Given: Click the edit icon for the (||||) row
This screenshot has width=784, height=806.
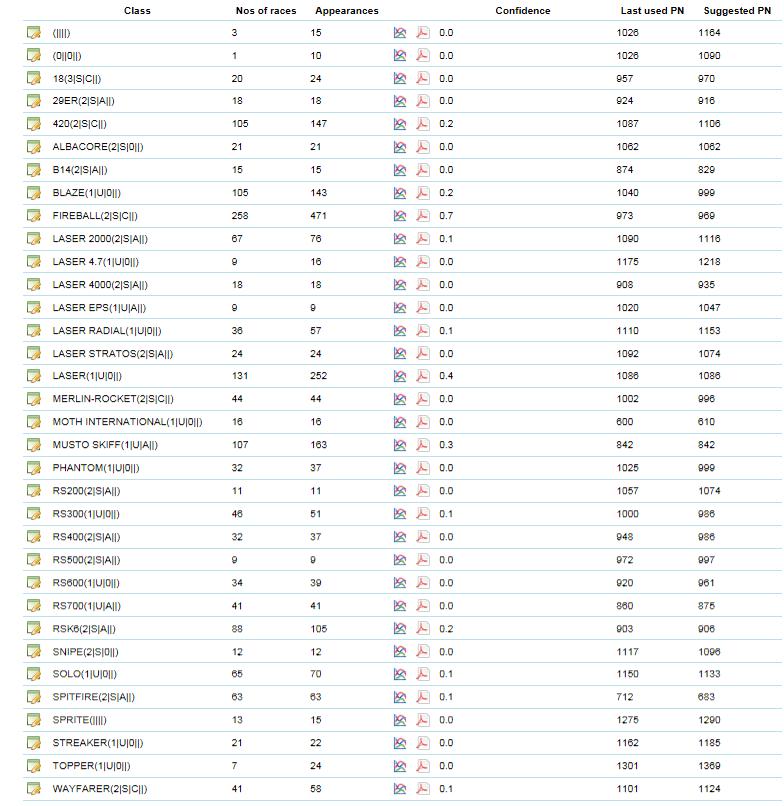Looking at the screenshot, I should click(x=34, y=33).
